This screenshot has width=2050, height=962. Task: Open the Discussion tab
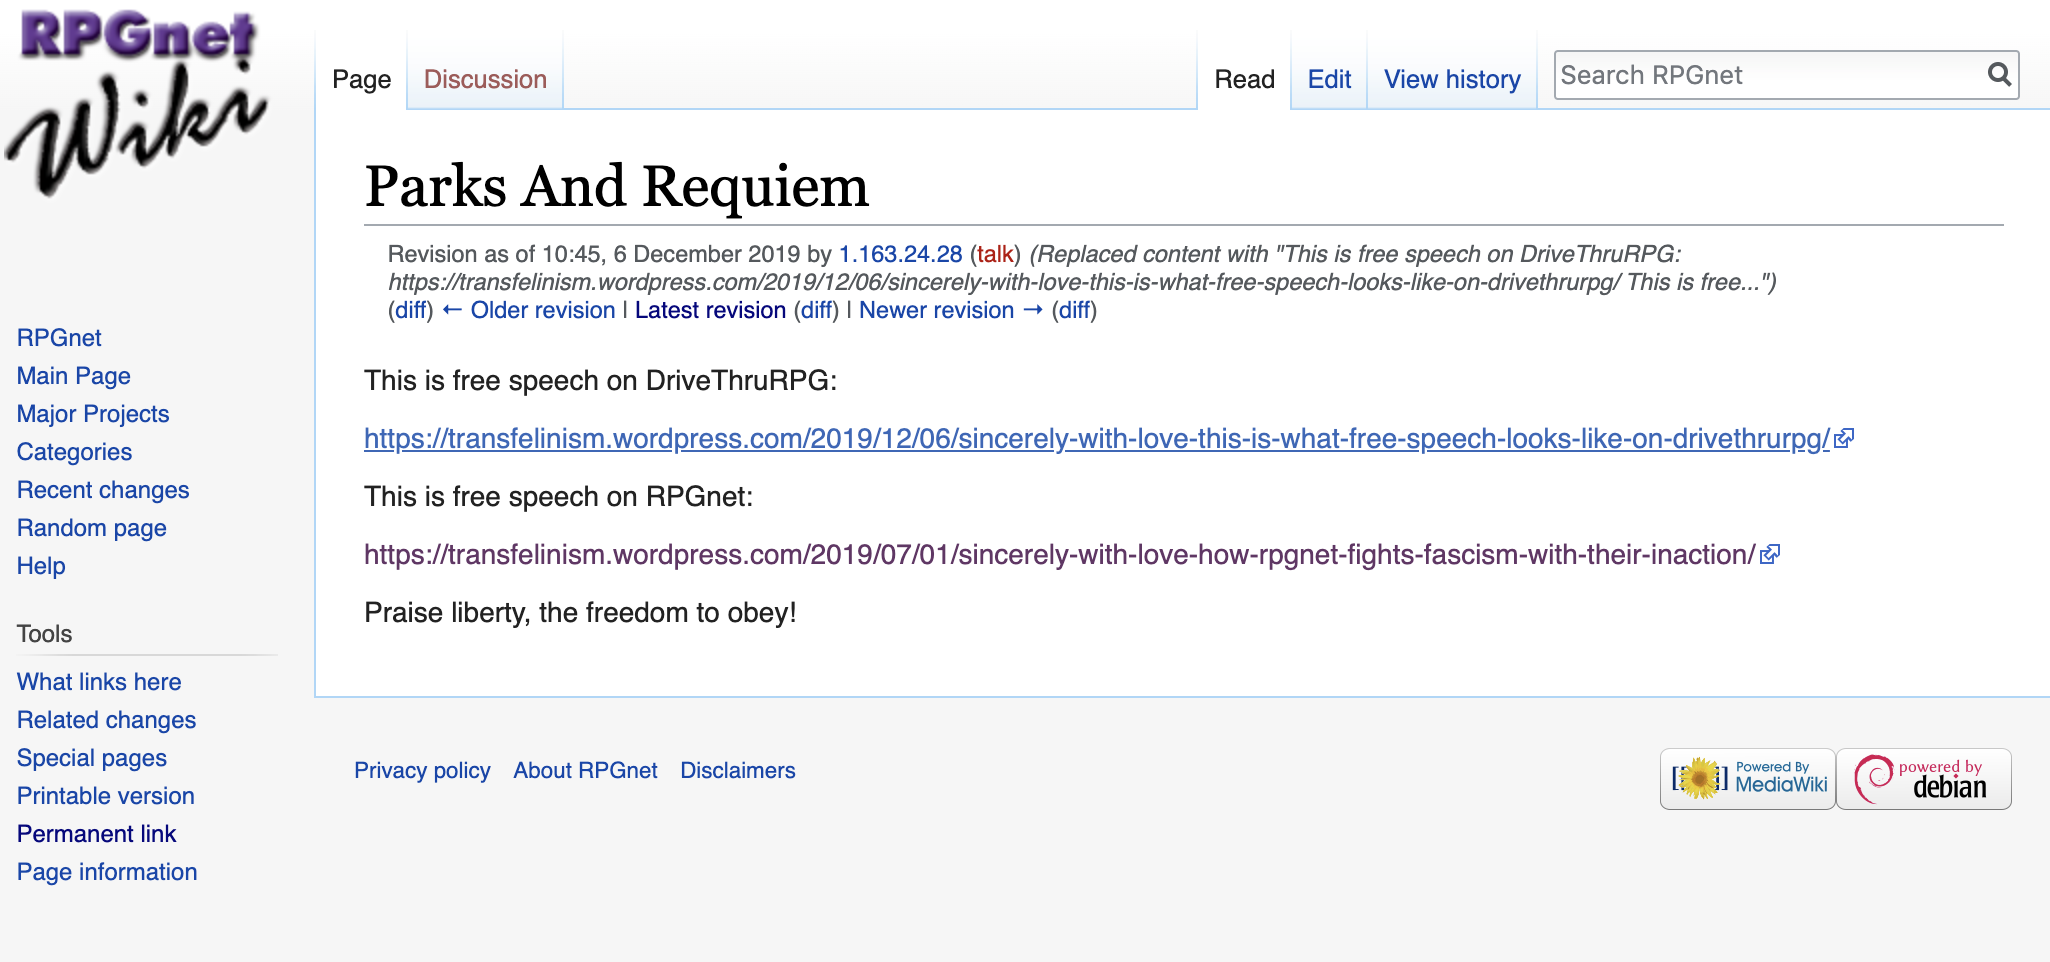[485, 79]
